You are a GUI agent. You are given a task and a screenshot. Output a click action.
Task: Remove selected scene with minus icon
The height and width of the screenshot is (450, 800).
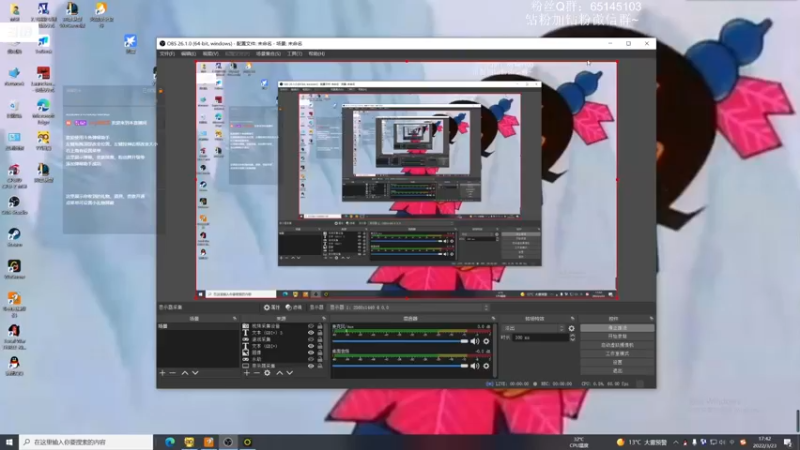(x=172, y=373)
